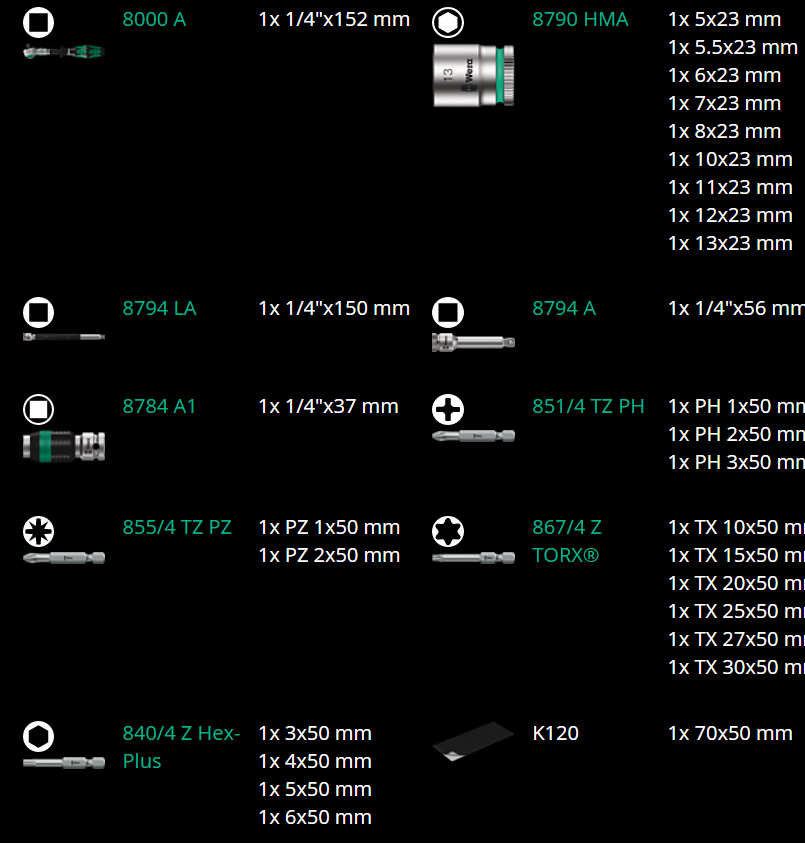Click the square drive icon above the 8000 A ratchet

coord(38,22)
